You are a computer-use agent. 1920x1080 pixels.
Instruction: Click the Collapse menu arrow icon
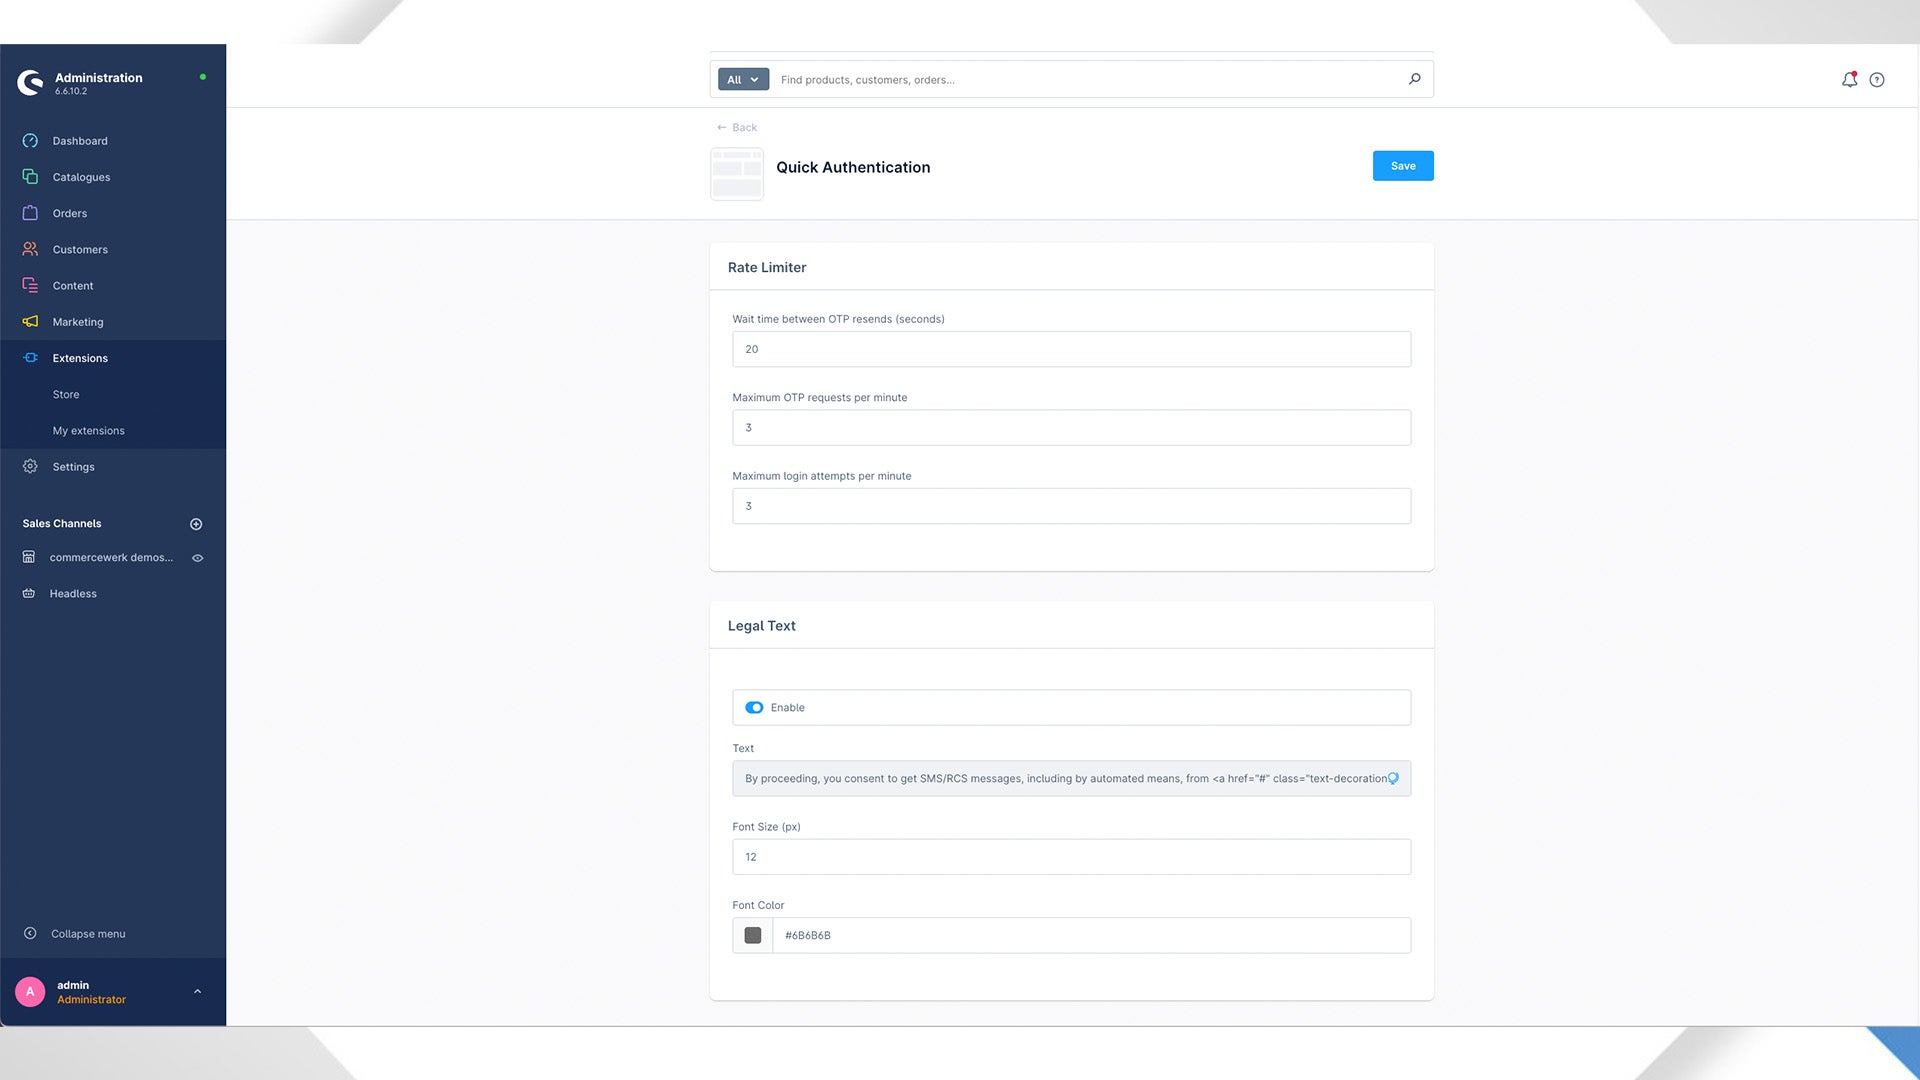(30, 933)
